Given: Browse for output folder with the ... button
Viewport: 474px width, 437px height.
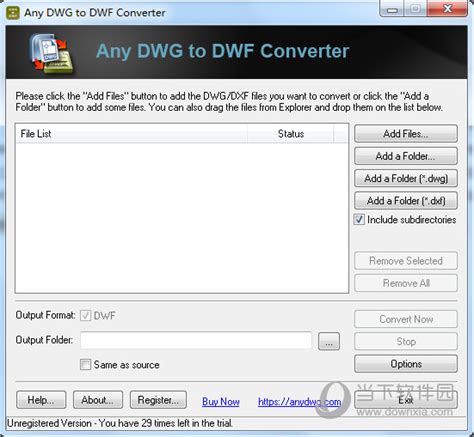Looking at the screenshot, I should 329,341.
